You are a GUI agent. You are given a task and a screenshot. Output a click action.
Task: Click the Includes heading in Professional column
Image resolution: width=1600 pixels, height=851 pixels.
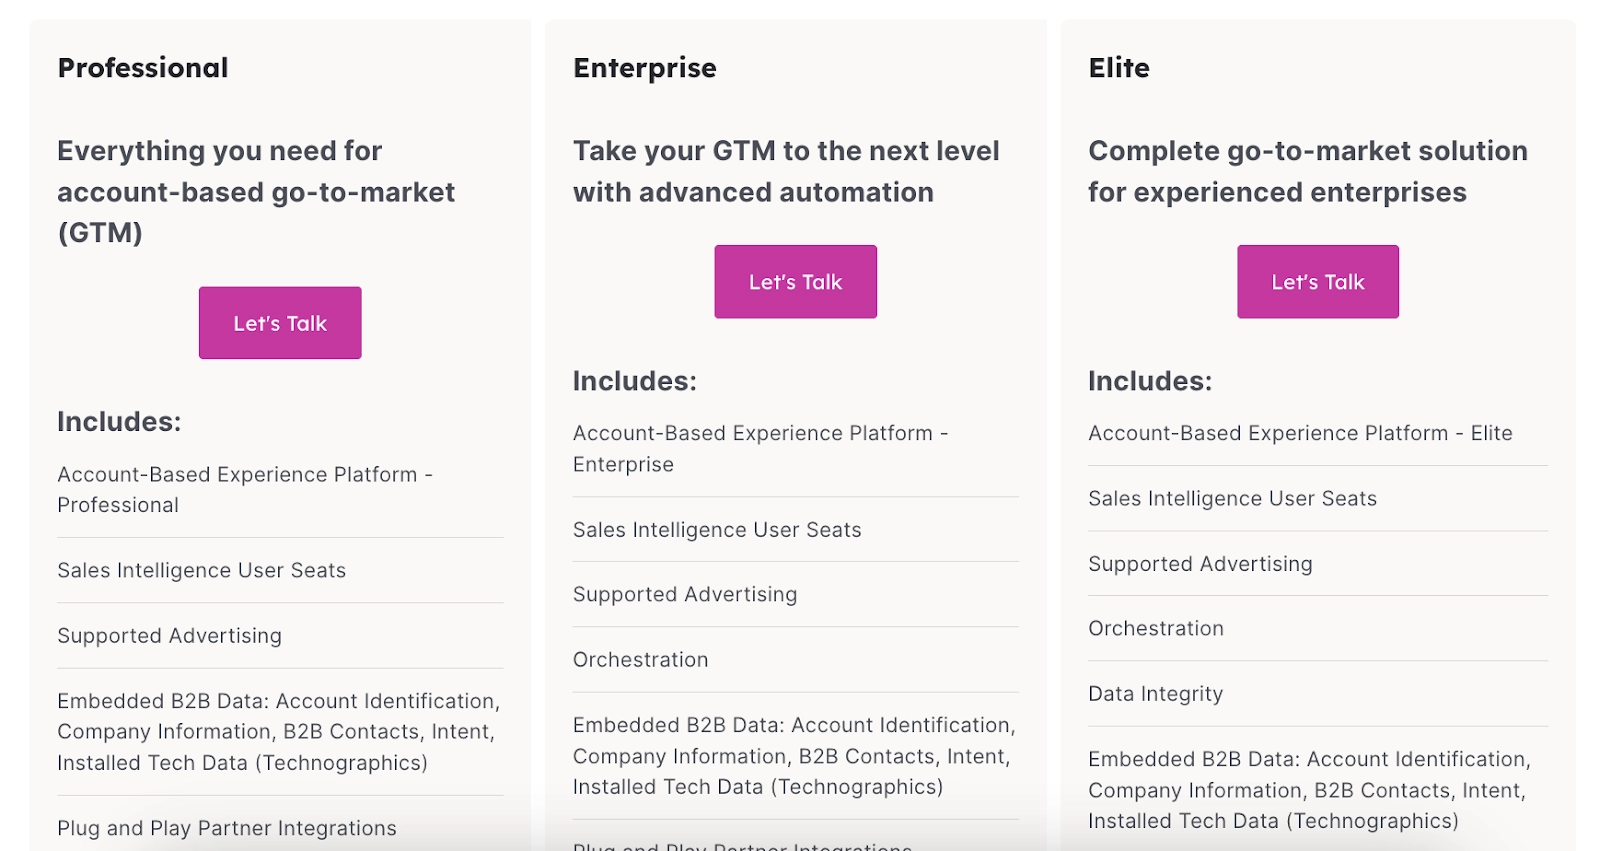119,422
